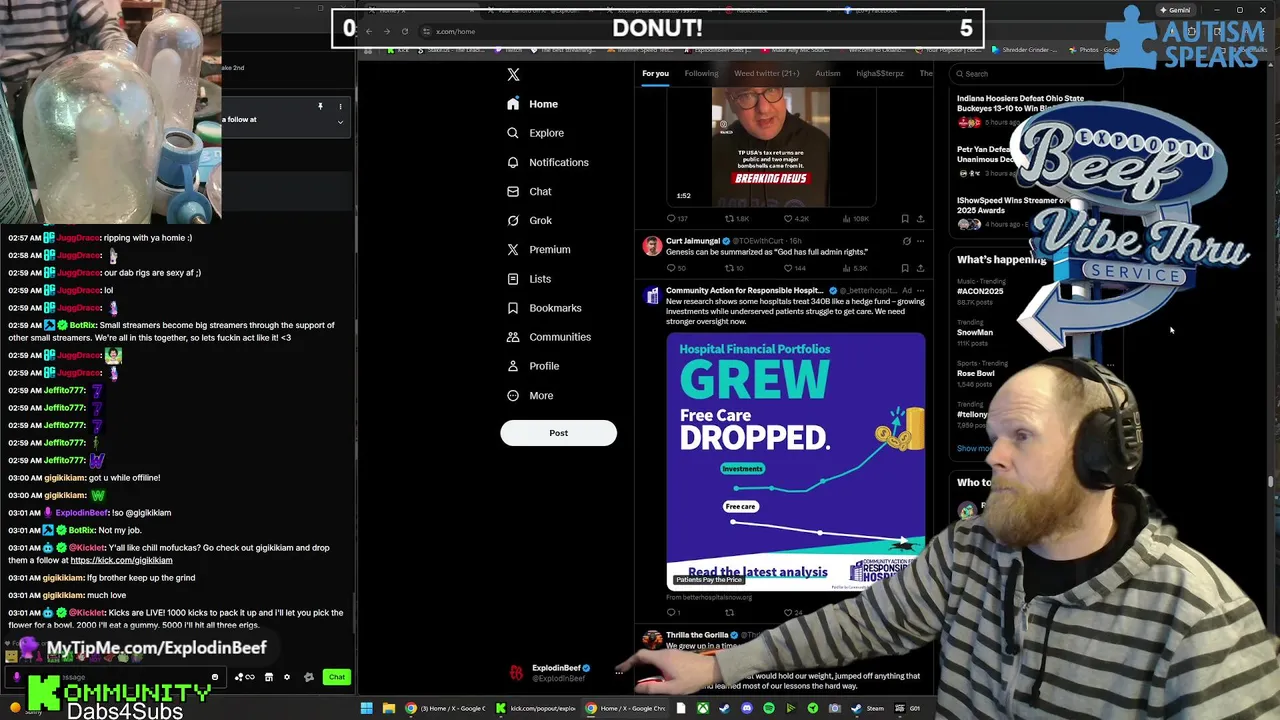
Task: Click the white Post button
Action: tap(558, 433)
